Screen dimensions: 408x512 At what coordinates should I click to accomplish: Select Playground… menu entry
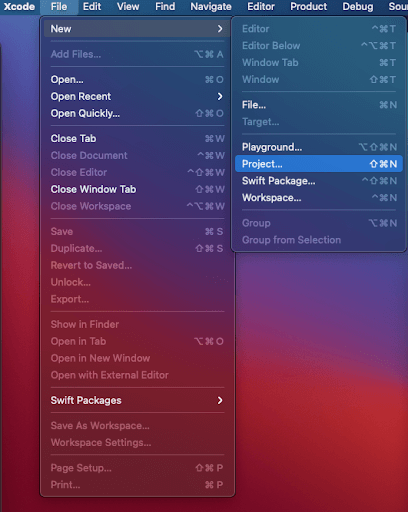pyautogui.click(x=319, y=147)
